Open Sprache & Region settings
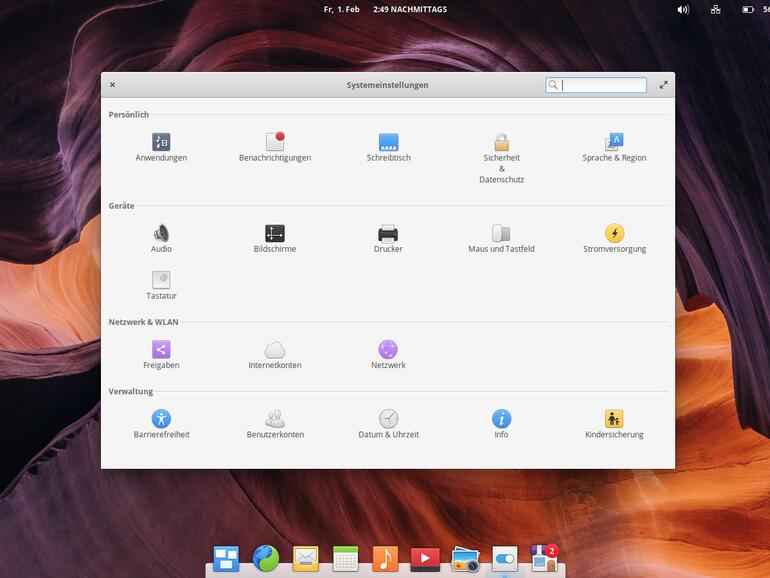770x578 pixels. [614, 147]
